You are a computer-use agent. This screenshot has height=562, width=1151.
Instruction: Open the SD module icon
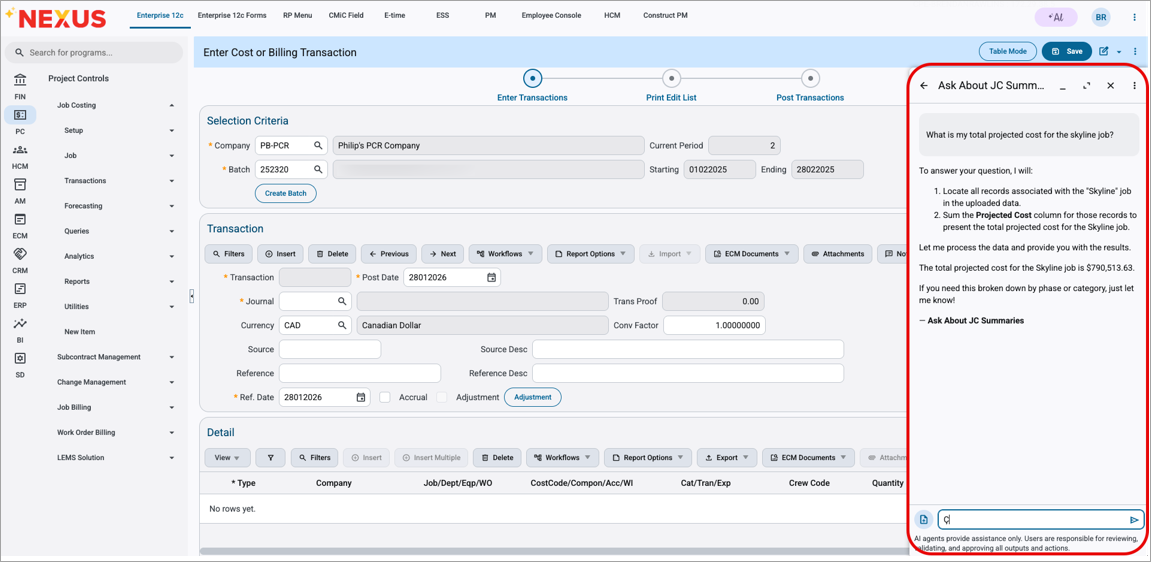click(20, 358)
